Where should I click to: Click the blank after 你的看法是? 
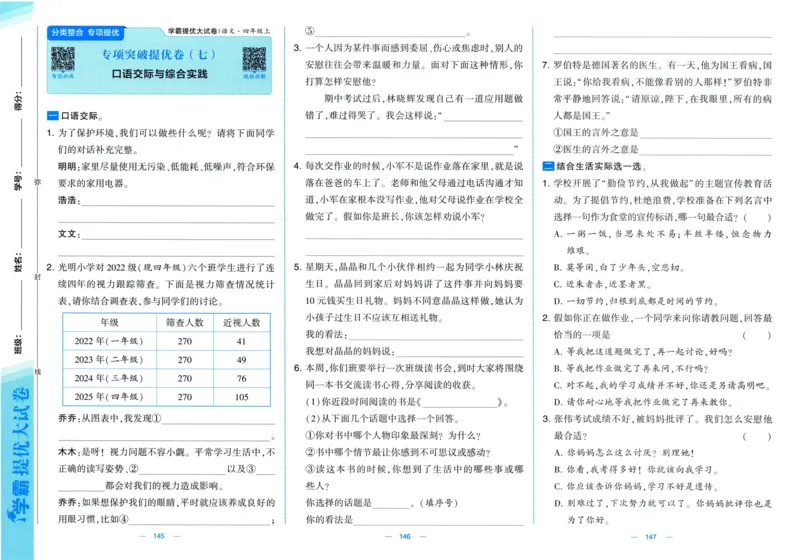click(438, 520)
